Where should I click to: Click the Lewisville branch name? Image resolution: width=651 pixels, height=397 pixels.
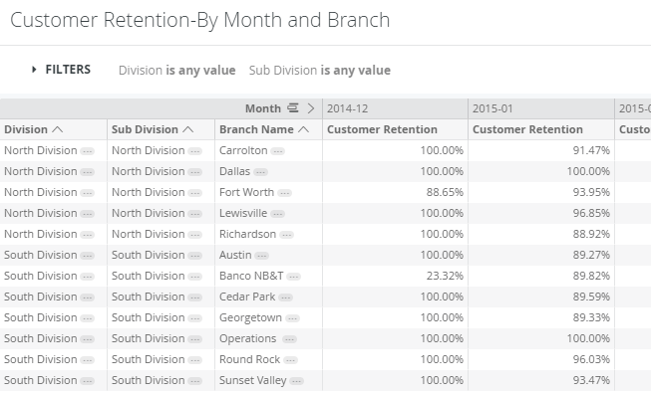pos(243,213)
